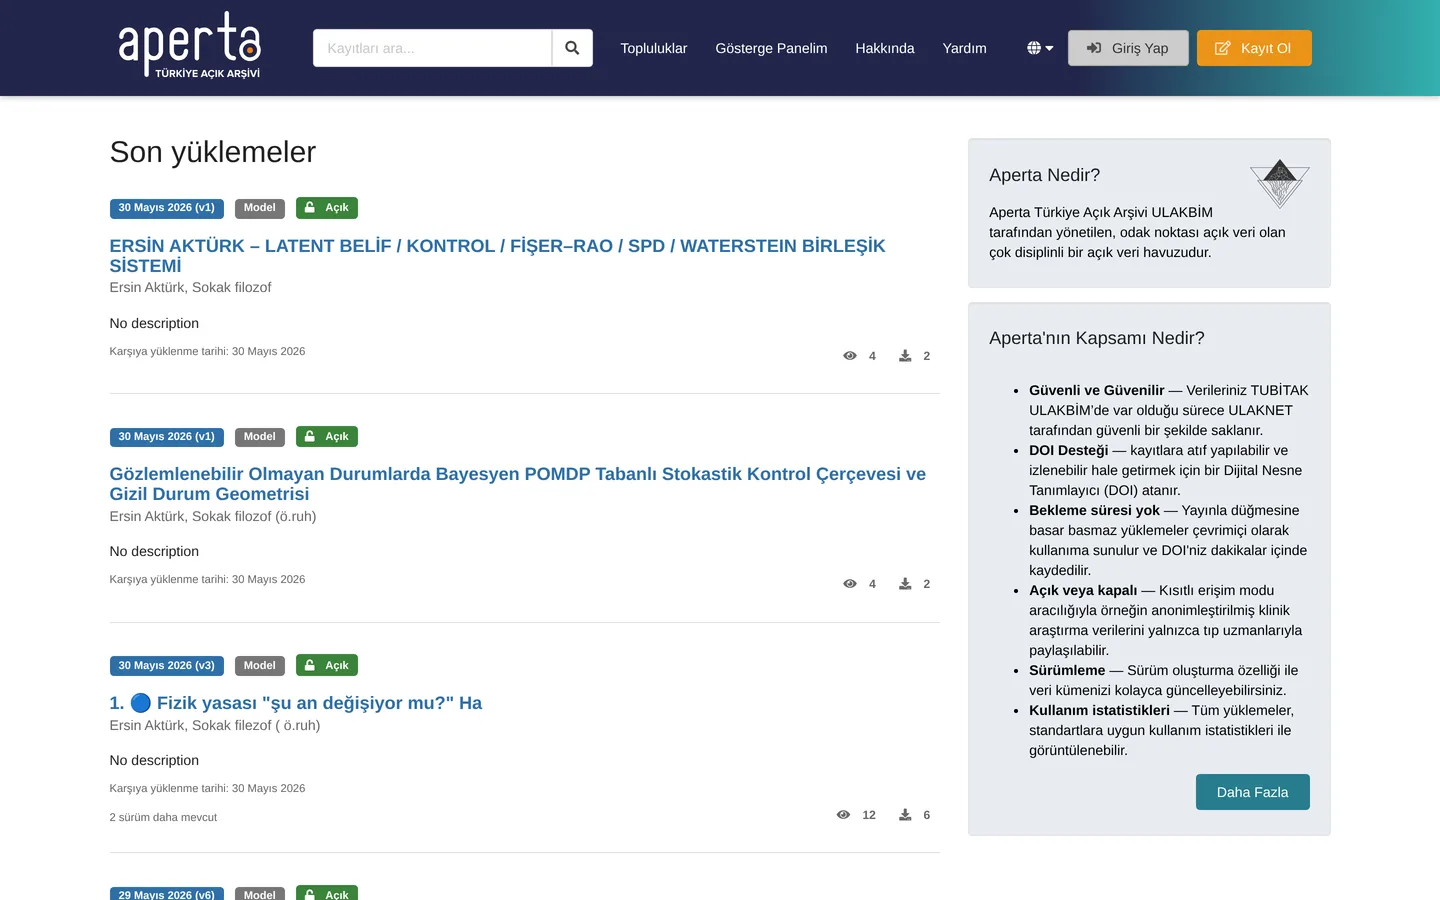The image size is (1440, 900).
Task: Click the authors "Ersin Aktürk, Sokak filozof (ö.ruh)"
Action: (x=213, y=516)
